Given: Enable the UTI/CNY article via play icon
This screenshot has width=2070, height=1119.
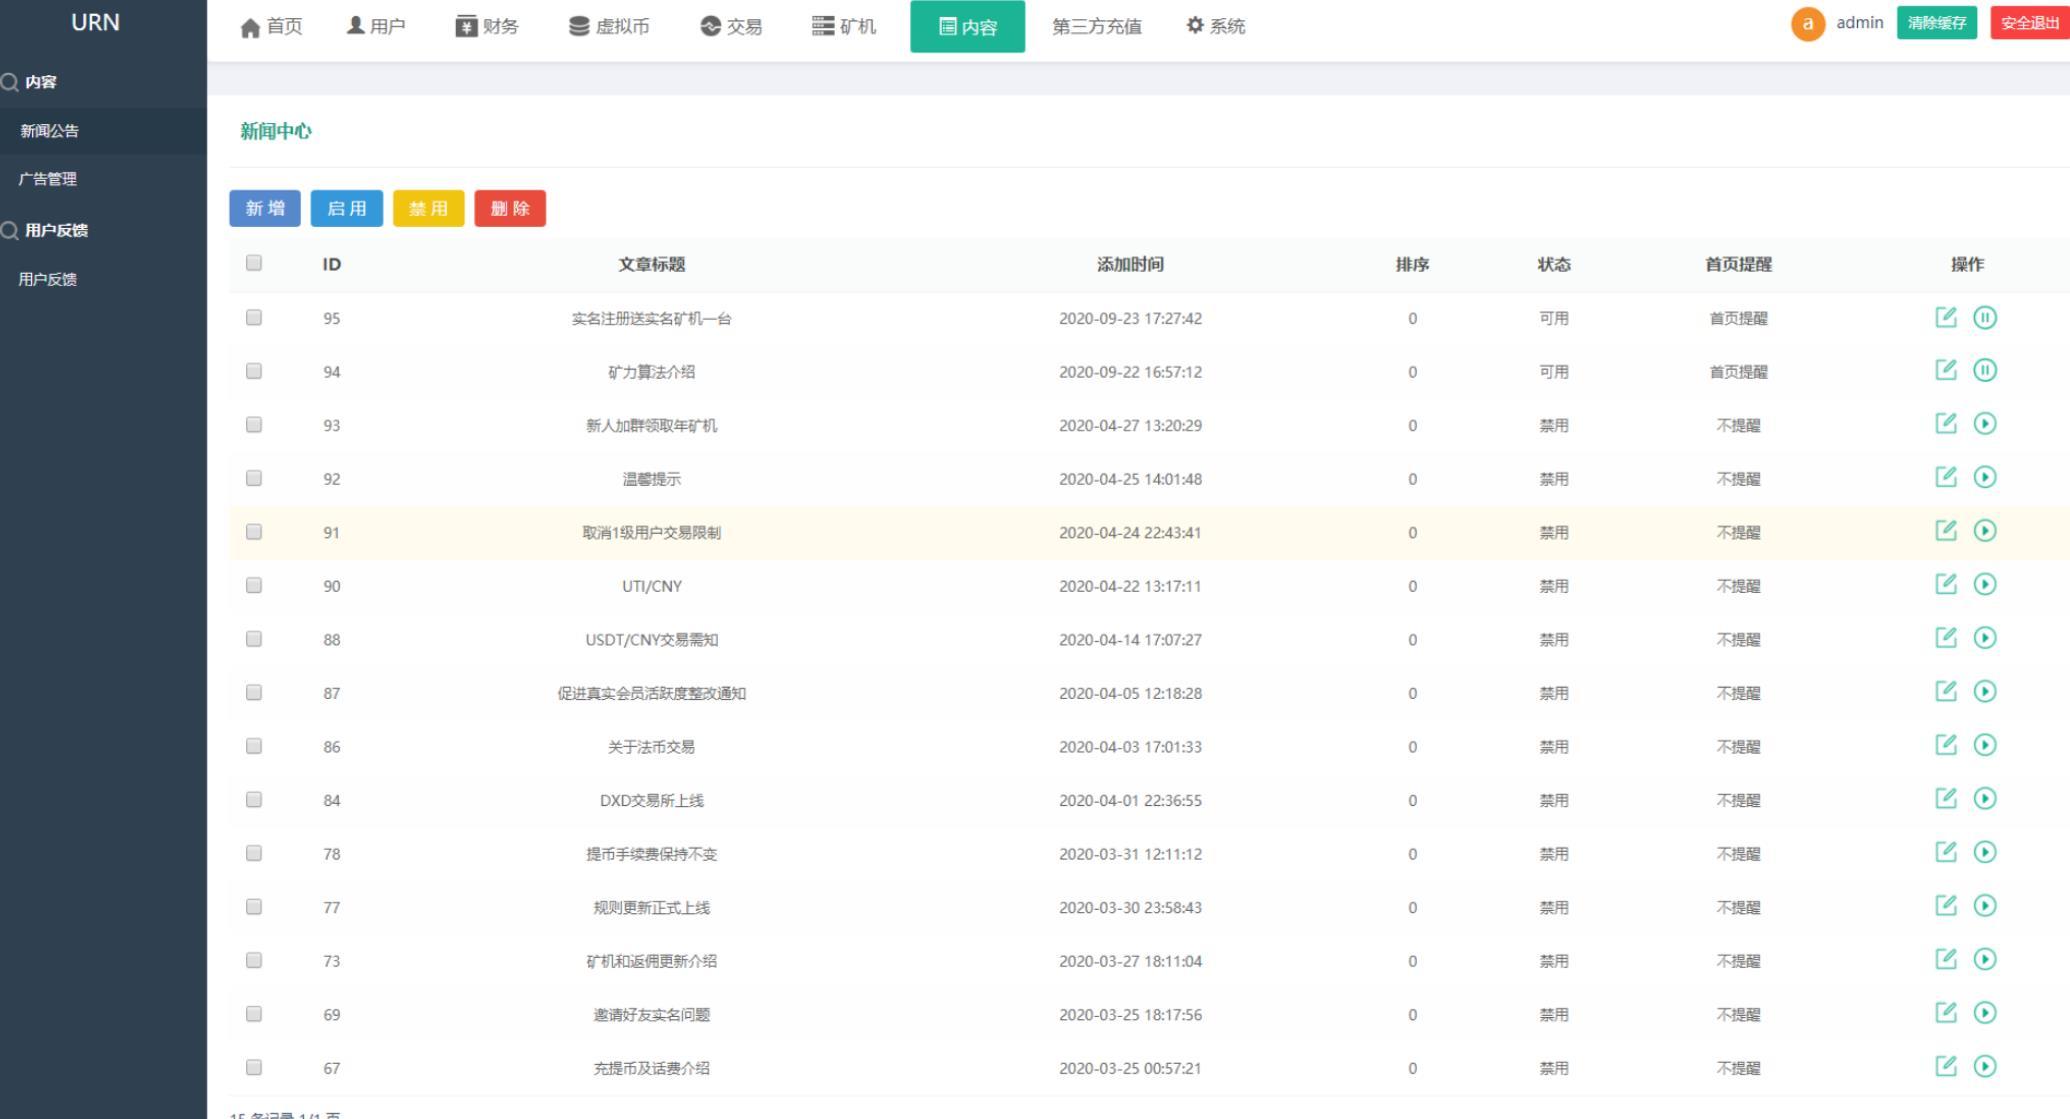Looking at the screenshot, I should tap(1985, 584).
